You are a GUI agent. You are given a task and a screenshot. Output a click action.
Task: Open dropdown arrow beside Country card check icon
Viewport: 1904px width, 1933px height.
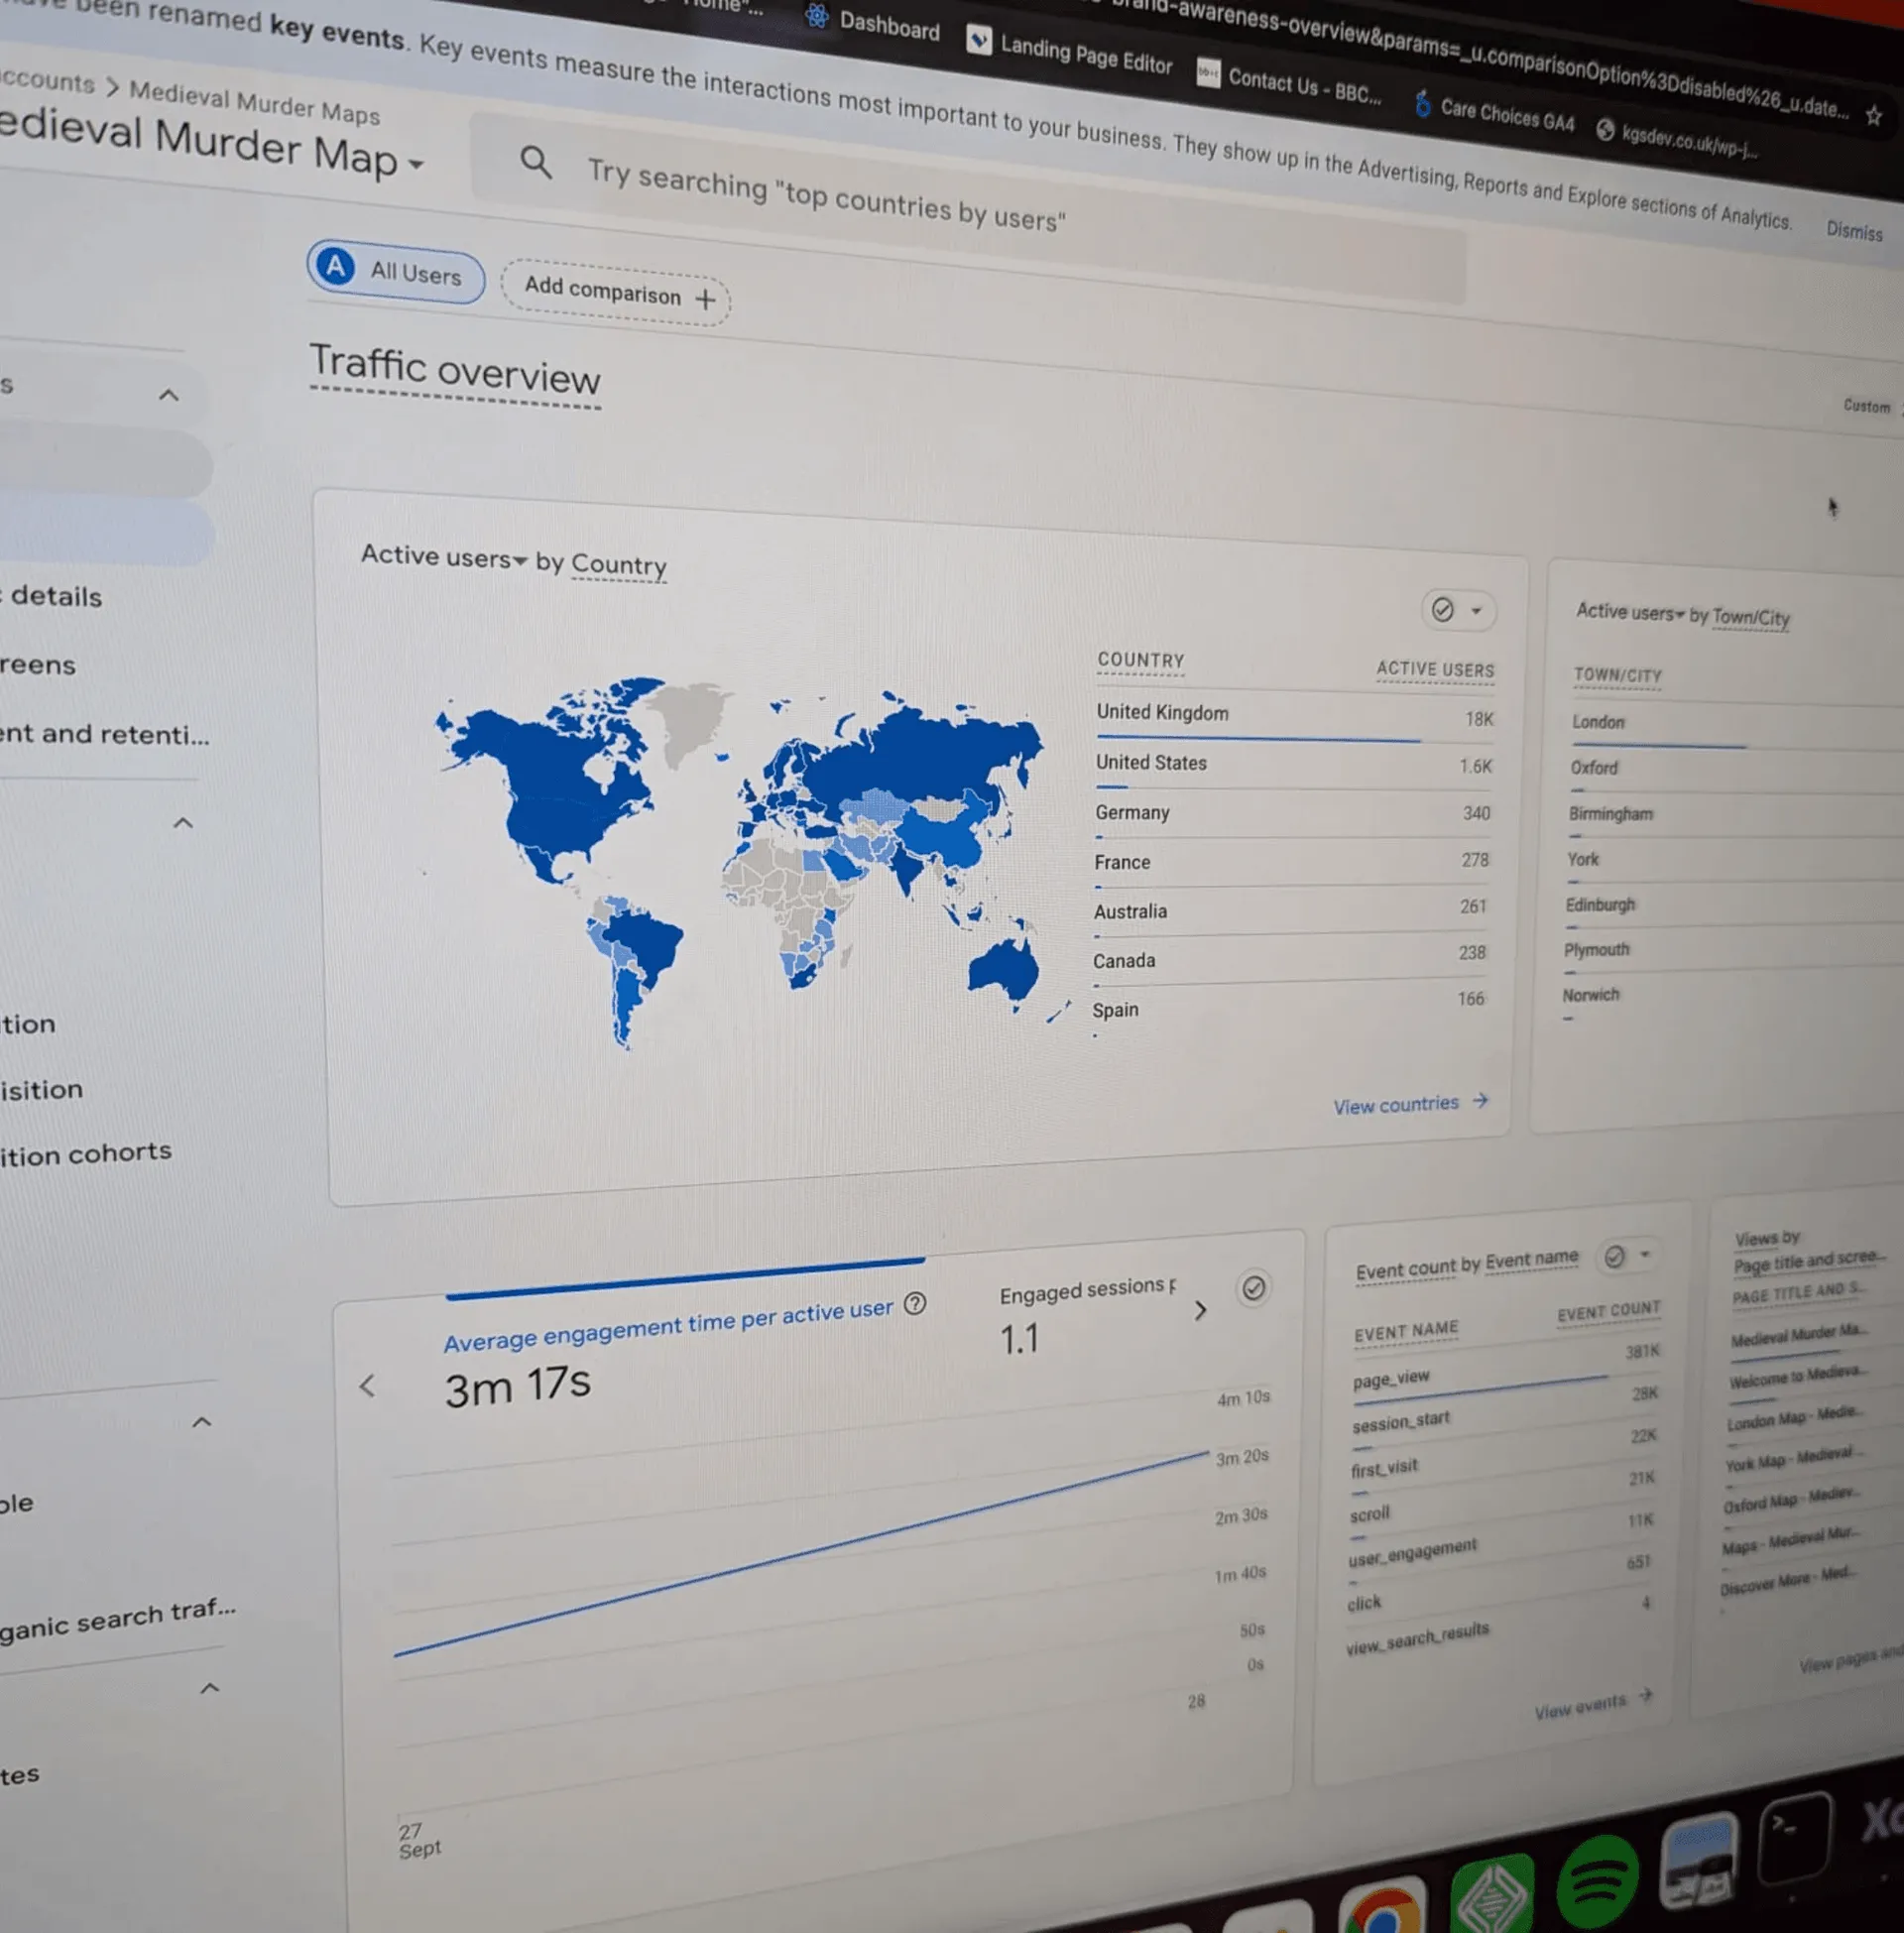pos(1476,610)
